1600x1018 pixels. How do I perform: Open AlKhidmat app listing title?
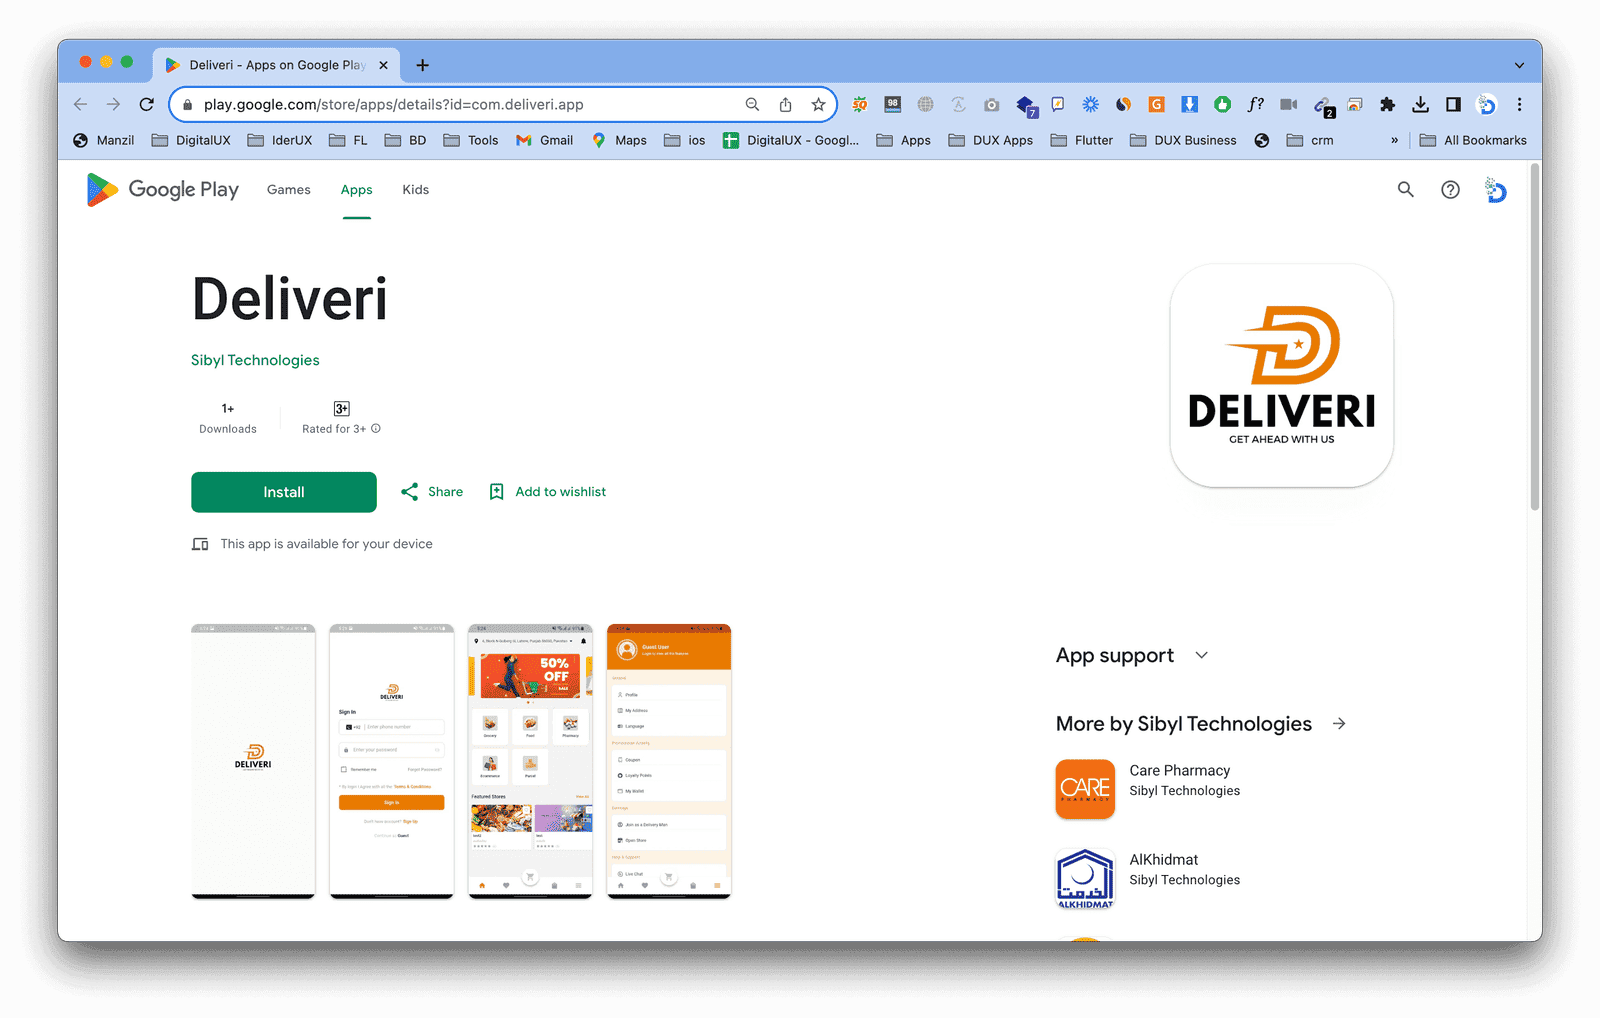pos(1164,859)
